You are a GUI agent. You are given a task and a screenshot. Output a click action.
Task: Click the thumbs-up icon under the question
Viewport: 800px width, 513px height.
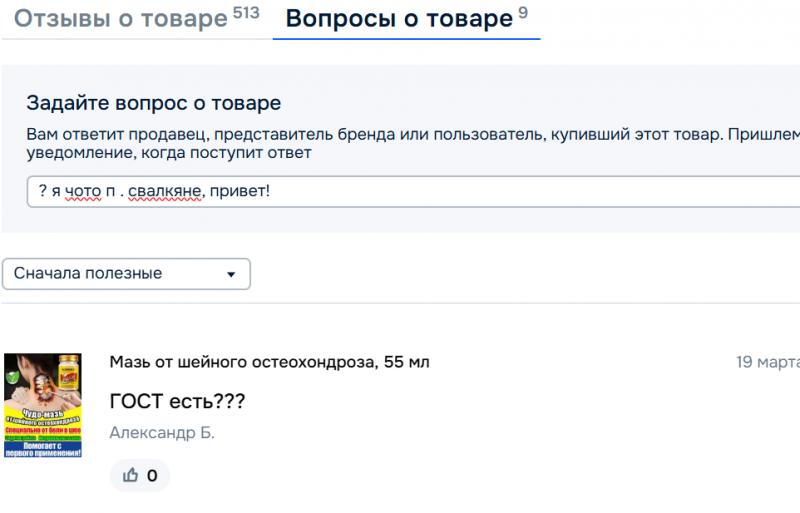pyautogui.click(x=130, y=476)
